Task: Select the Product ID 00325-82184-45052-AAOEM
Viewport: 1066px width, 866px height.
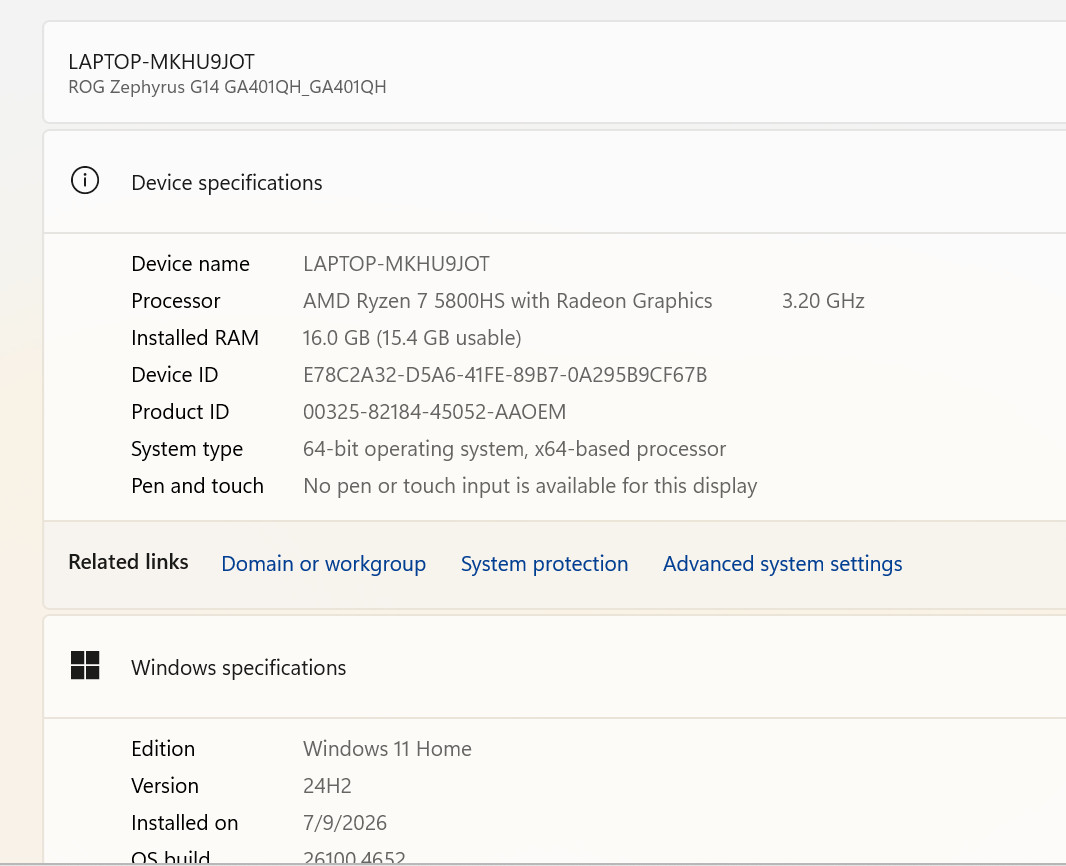Action: click(x=434, y=412)
